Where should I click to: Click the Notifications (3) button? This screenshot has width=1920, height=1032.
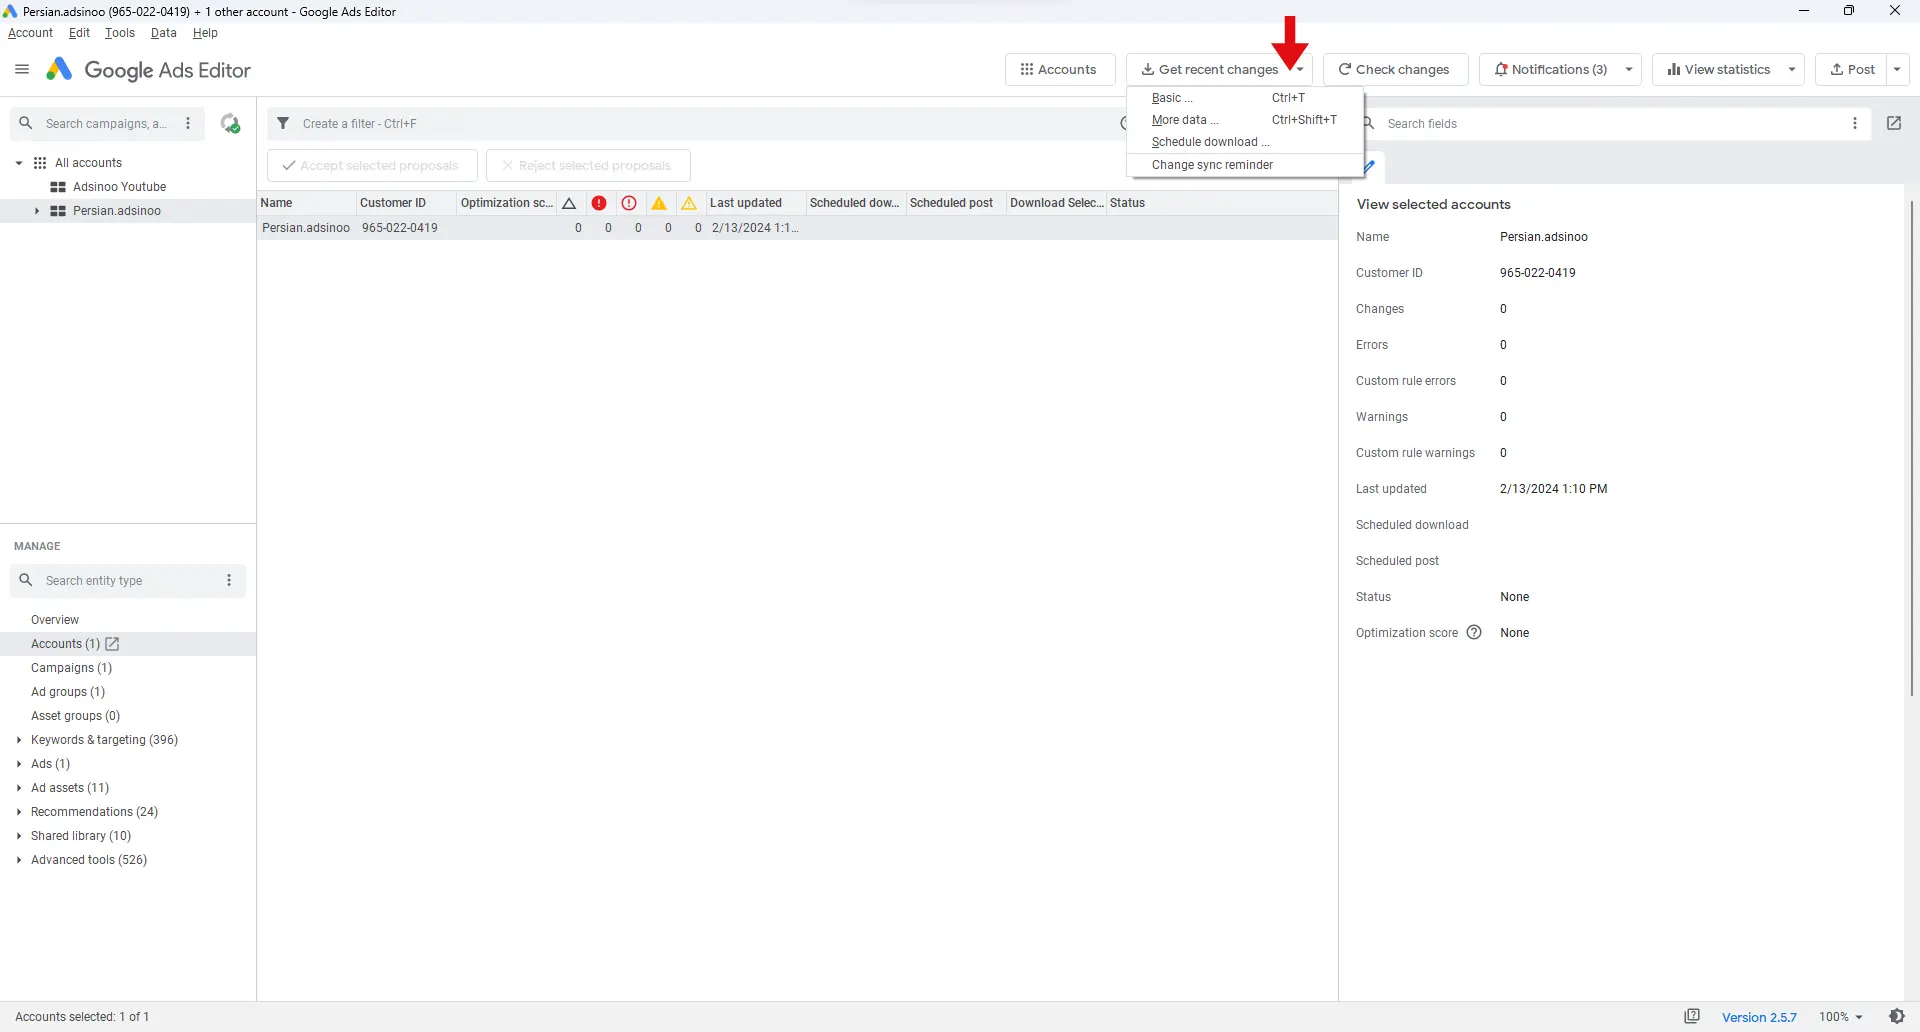1549,70
